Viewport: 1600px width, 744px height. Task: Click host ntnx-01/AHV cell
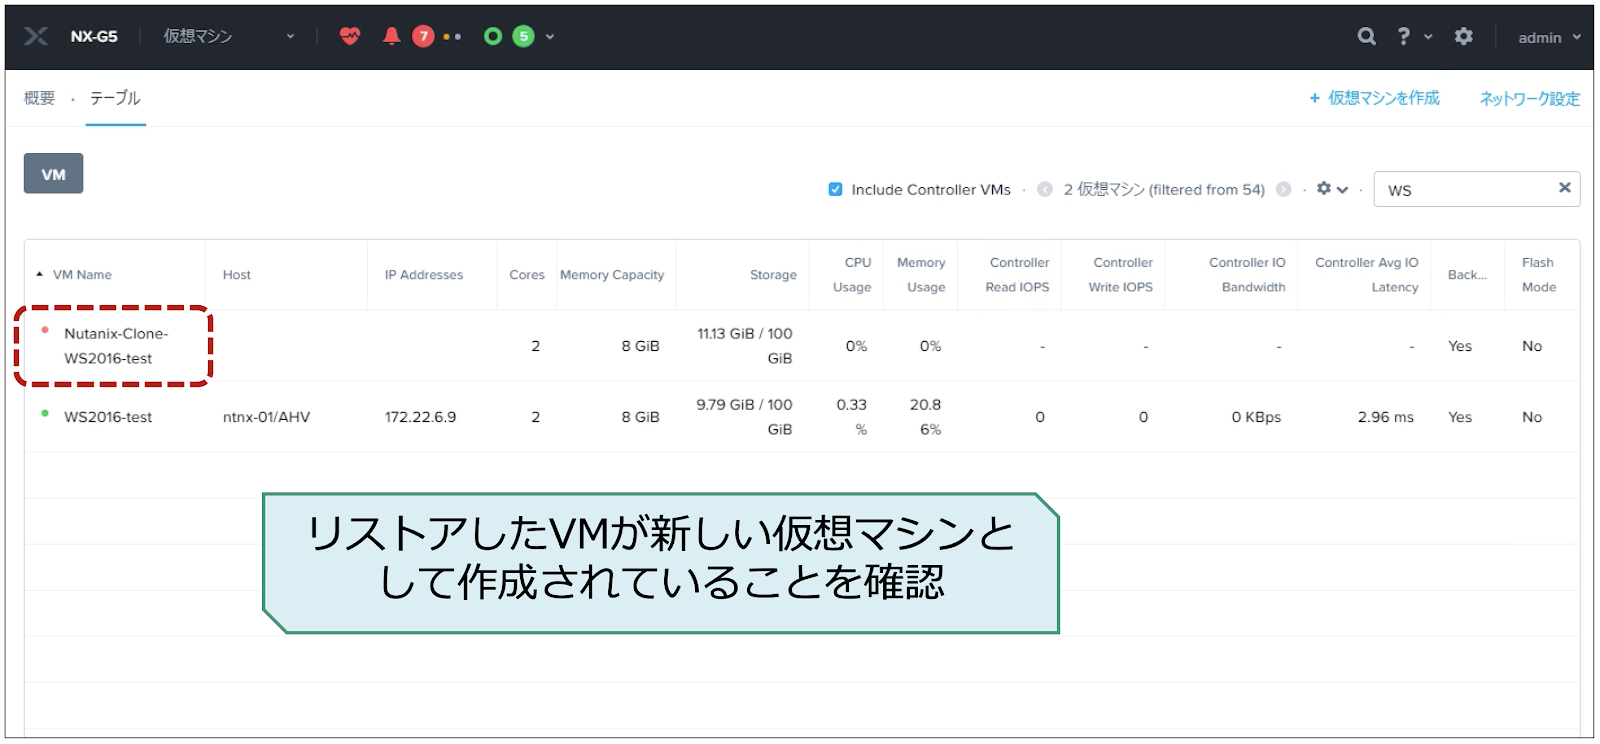[x=266, y=417]
